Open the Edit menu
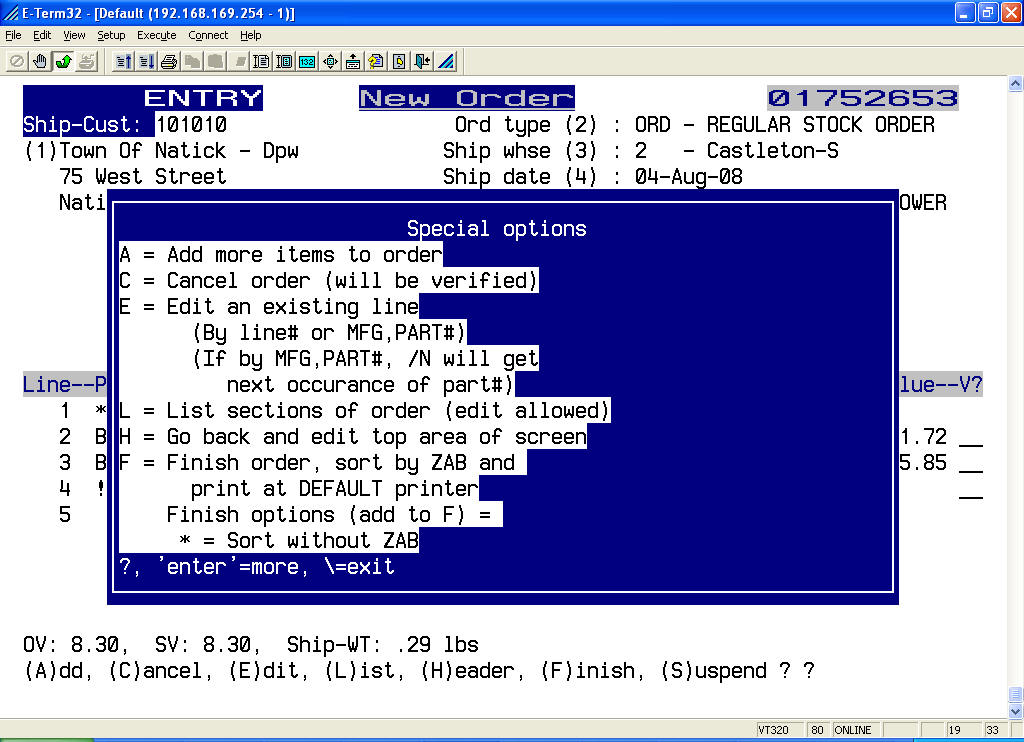This screenshot has width=1024, height=742. pyautogui.click(x=42, y=35)
